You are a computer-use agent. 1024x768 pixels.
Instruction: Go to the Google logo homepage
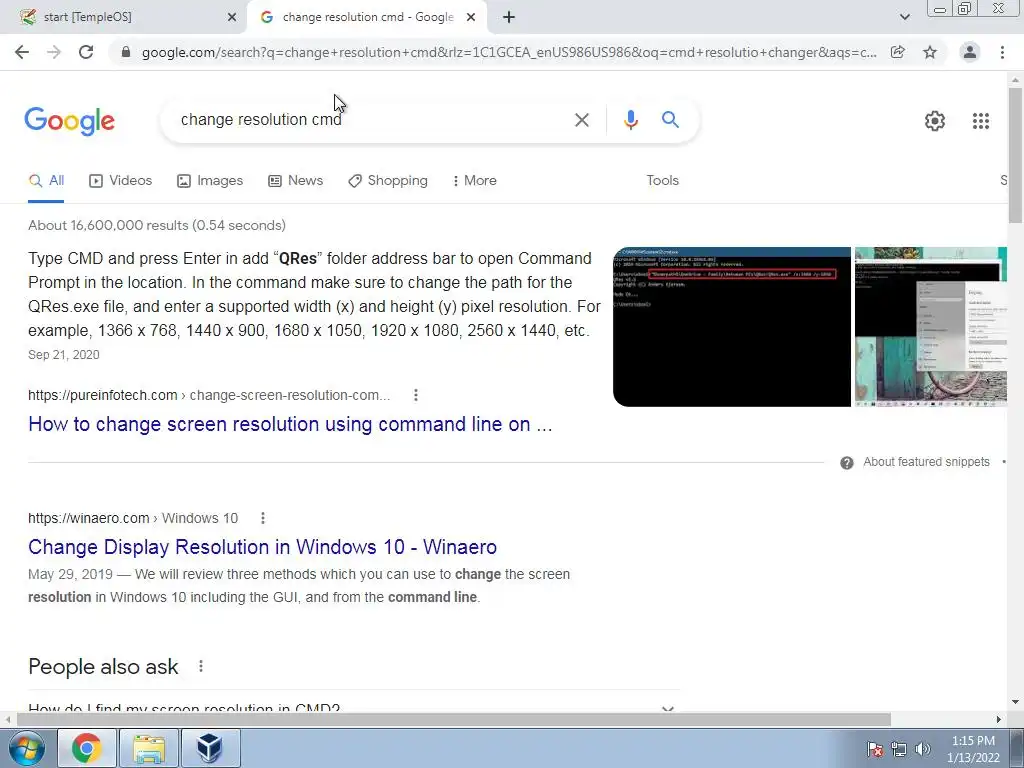click(69, 121)
